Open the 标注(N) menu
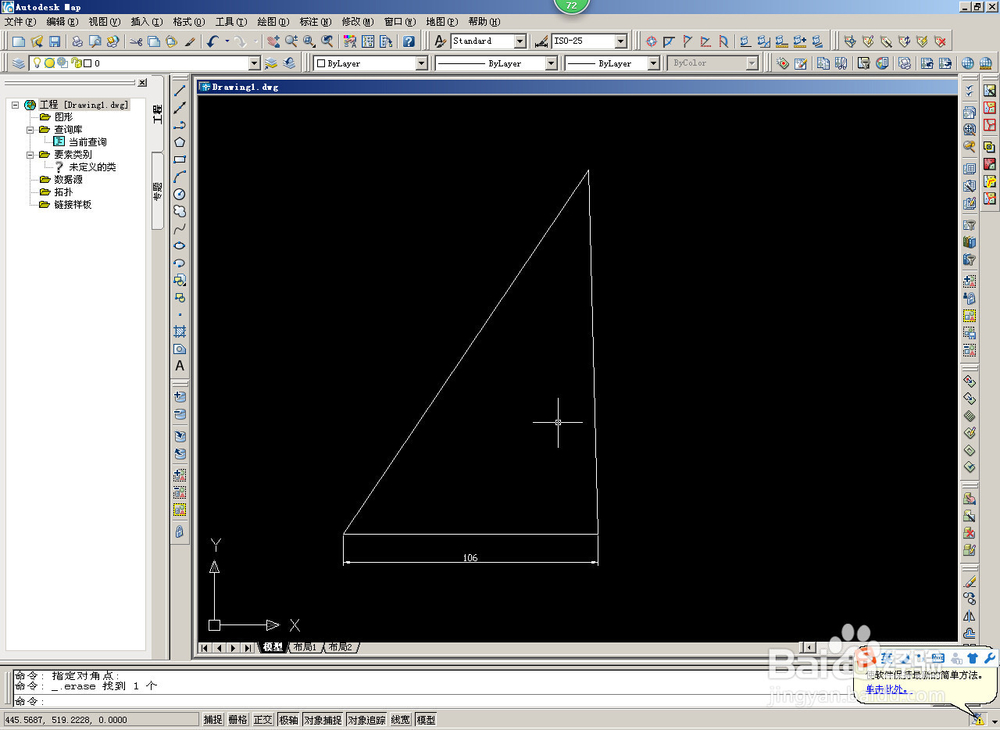Viewport: 1000px width, 730px height. point(316,22)
